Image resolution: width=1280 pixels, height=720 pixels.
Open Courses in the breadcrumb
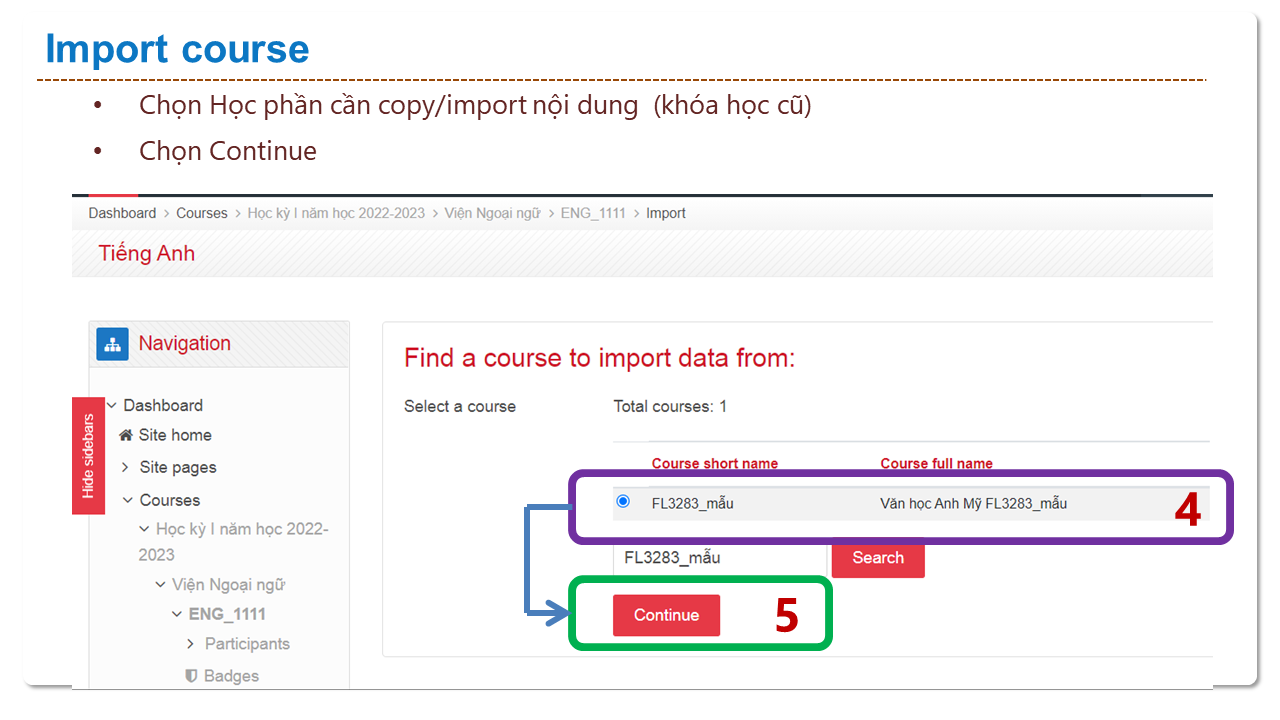pyautogui.click(x=202, y=213)
